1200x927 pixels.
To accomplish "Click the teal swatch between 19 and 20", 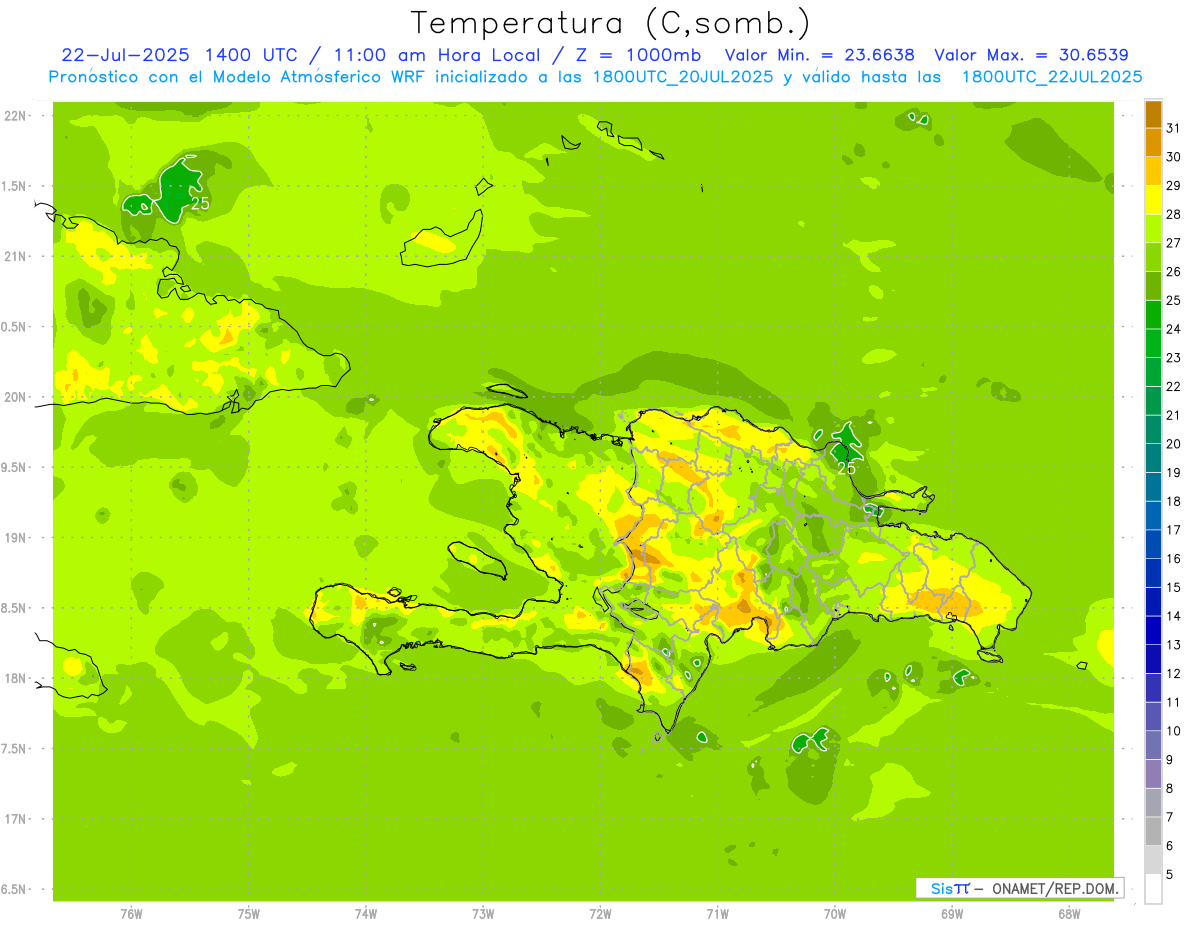I will (x=1153, y=458).
